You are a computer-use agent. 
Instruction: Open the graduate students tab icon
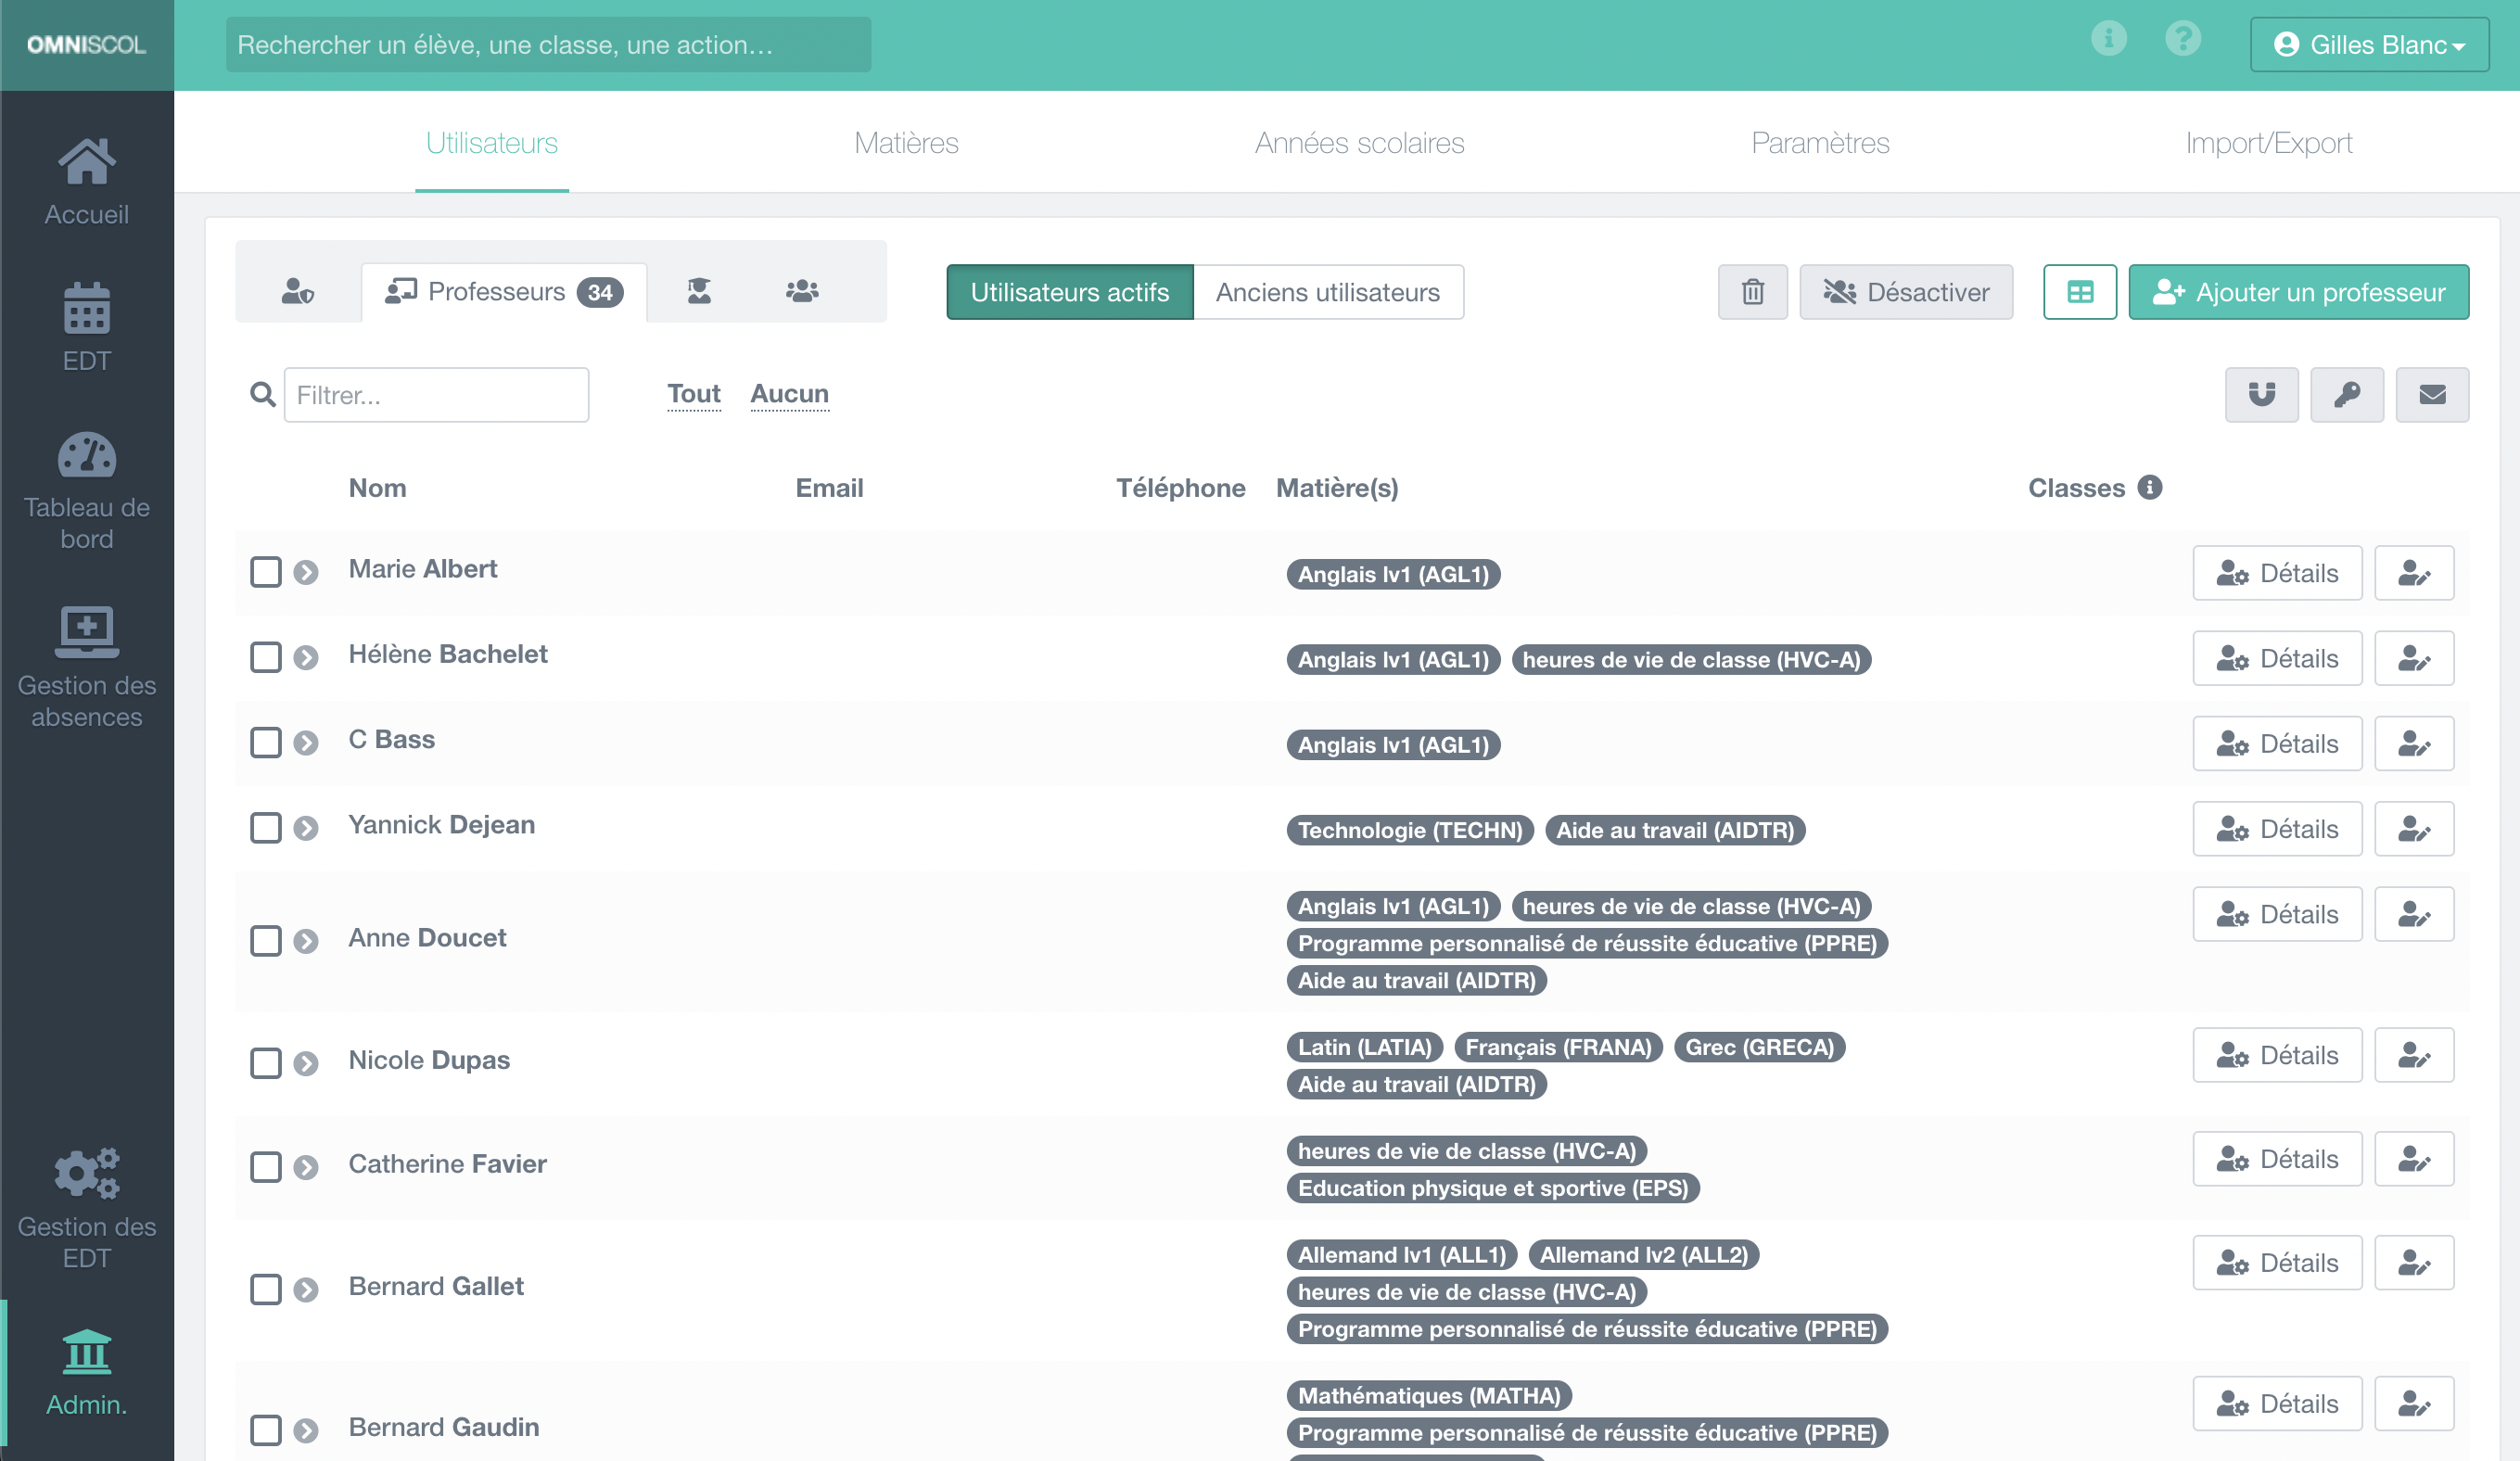[x=699, y=291]
